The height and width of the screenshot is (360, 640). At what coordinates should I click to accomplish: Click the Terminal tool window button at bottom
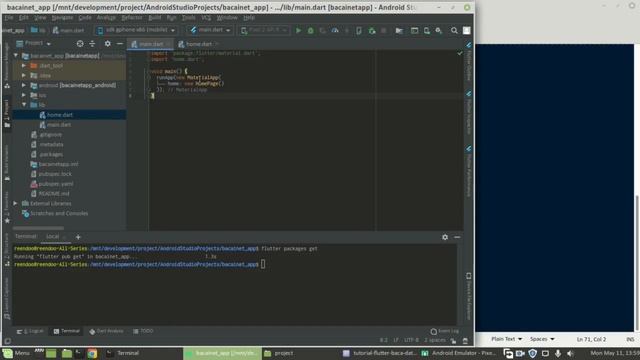[x=67, y=331]
